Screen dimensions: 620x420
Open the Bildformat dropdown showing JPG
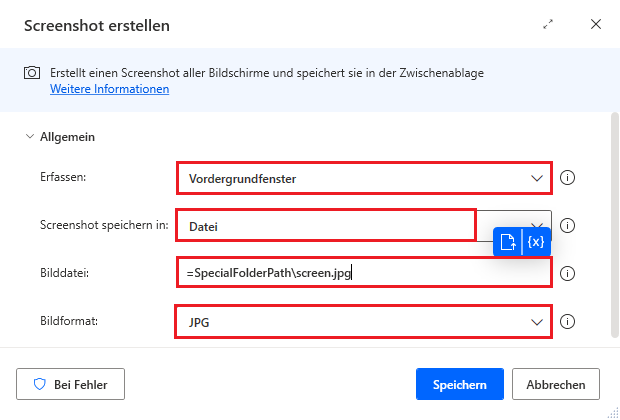tap(363, 322)
